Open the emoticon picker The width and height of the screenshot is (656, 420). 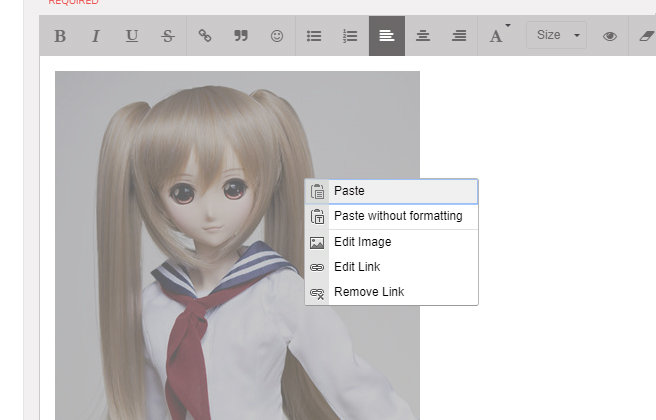pyautogui.click(x=277, y=36)
